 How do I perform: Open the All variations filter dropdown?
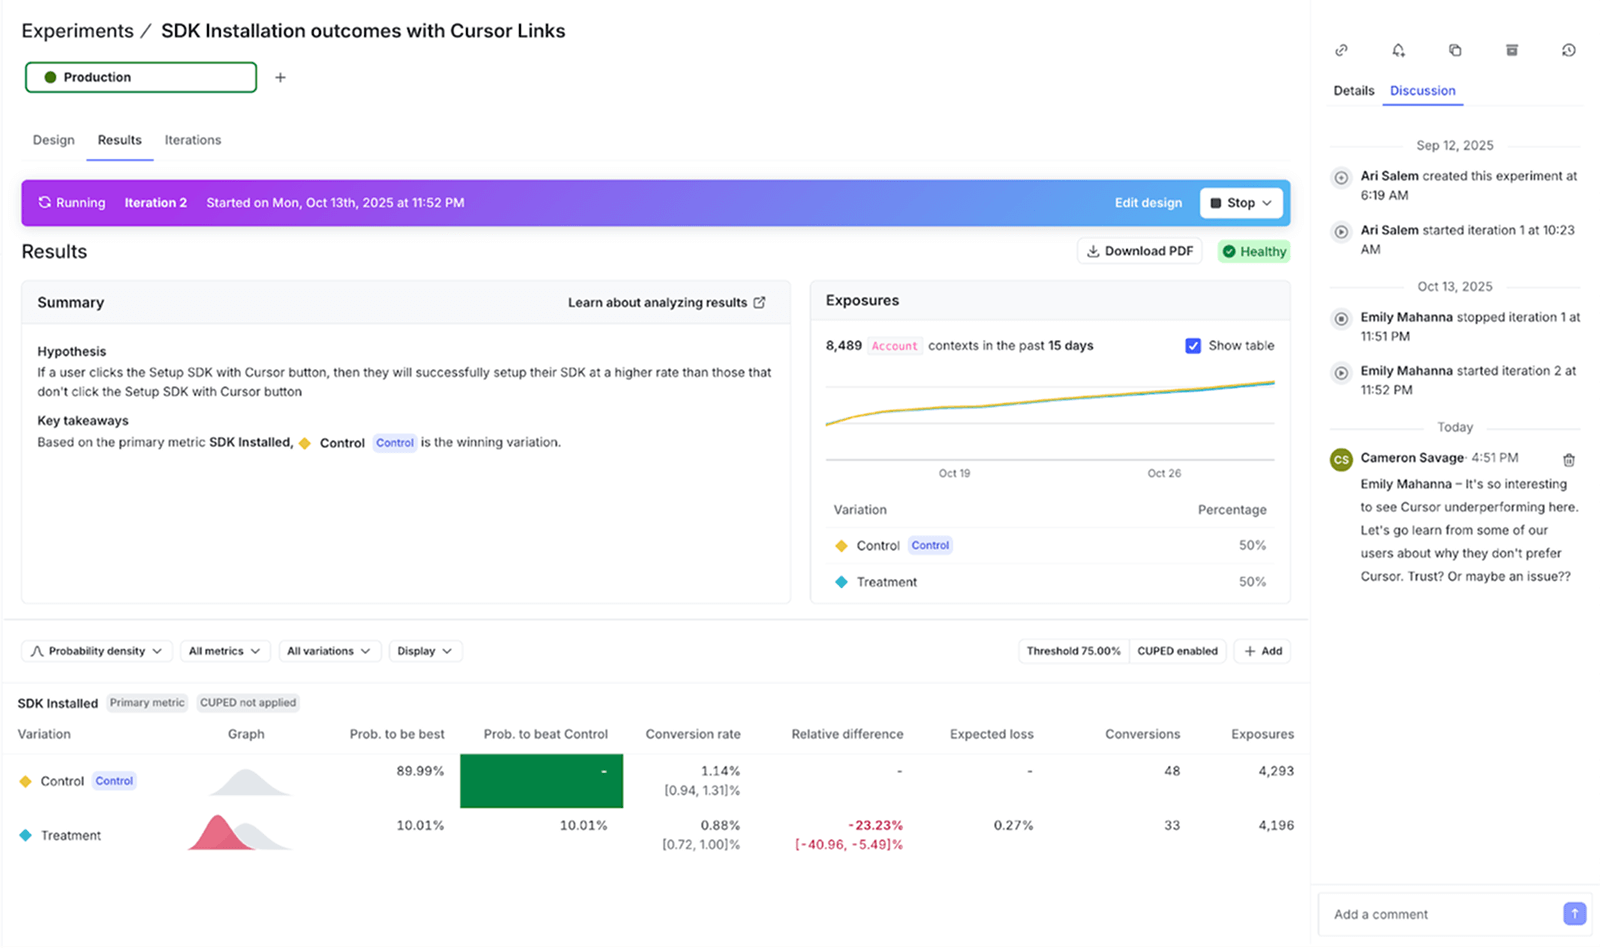328,651
